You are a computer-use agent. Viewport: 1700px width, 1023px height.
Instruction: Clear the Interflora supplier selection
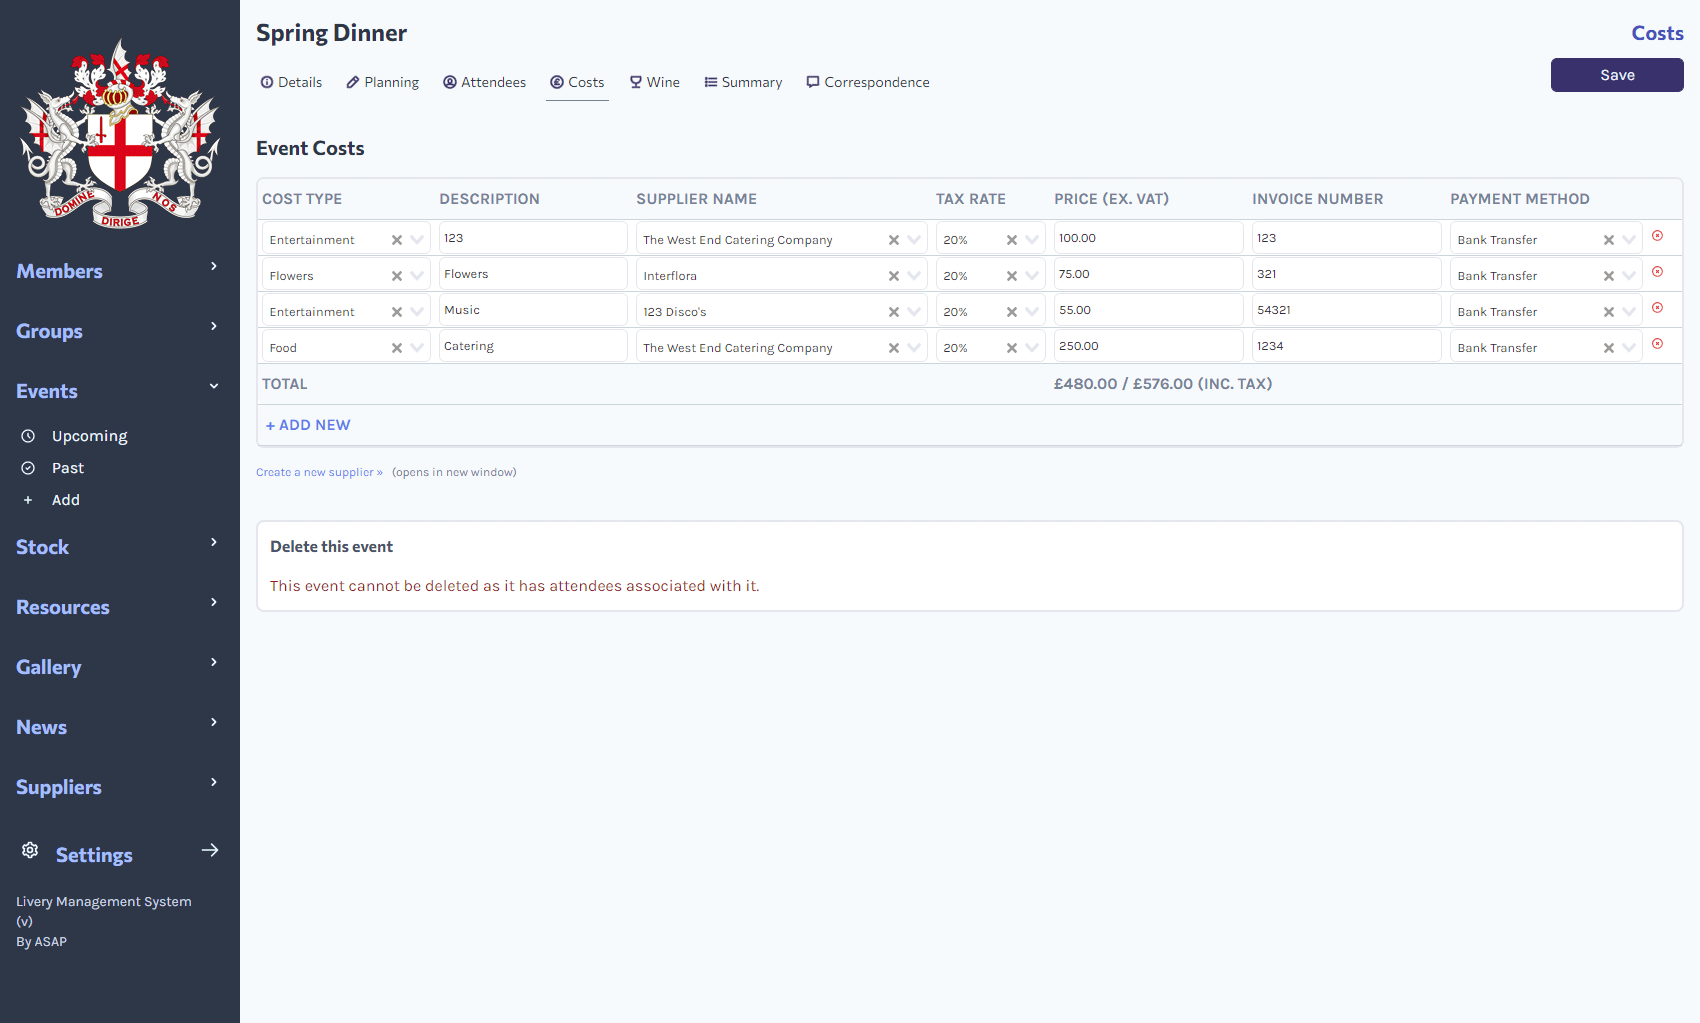[893, 275]
